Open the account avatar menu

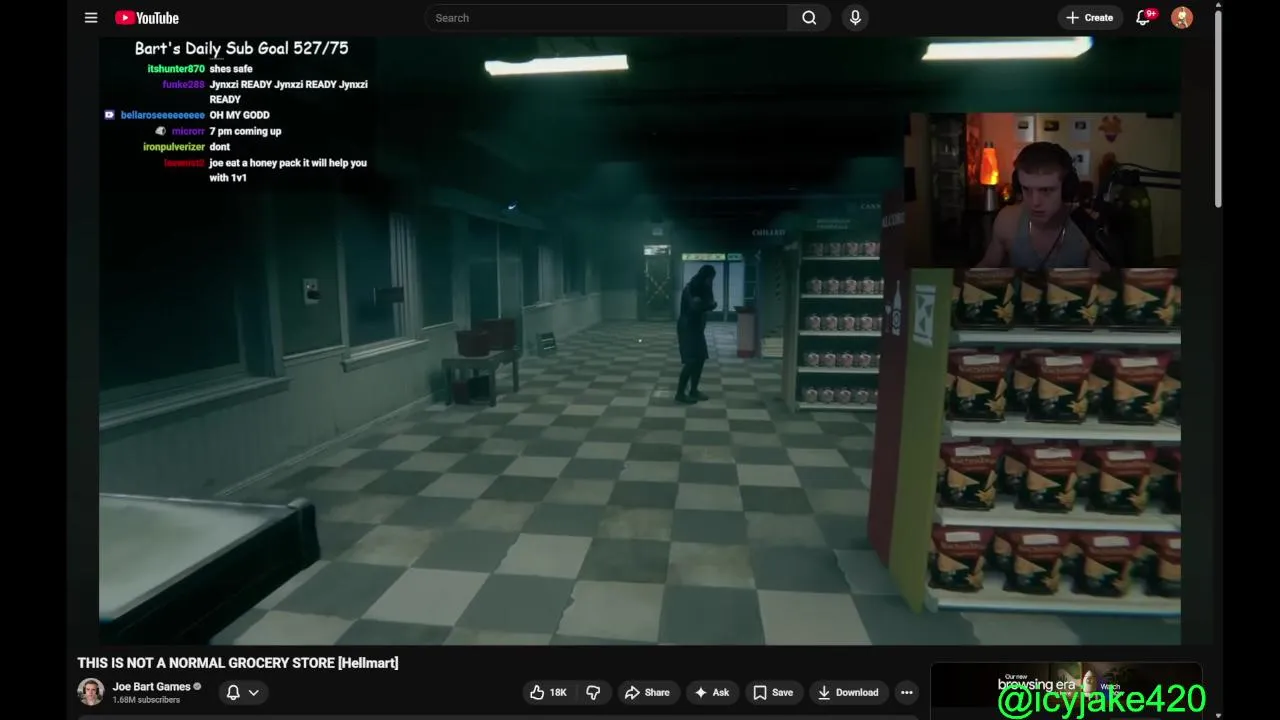(1182, 18)
